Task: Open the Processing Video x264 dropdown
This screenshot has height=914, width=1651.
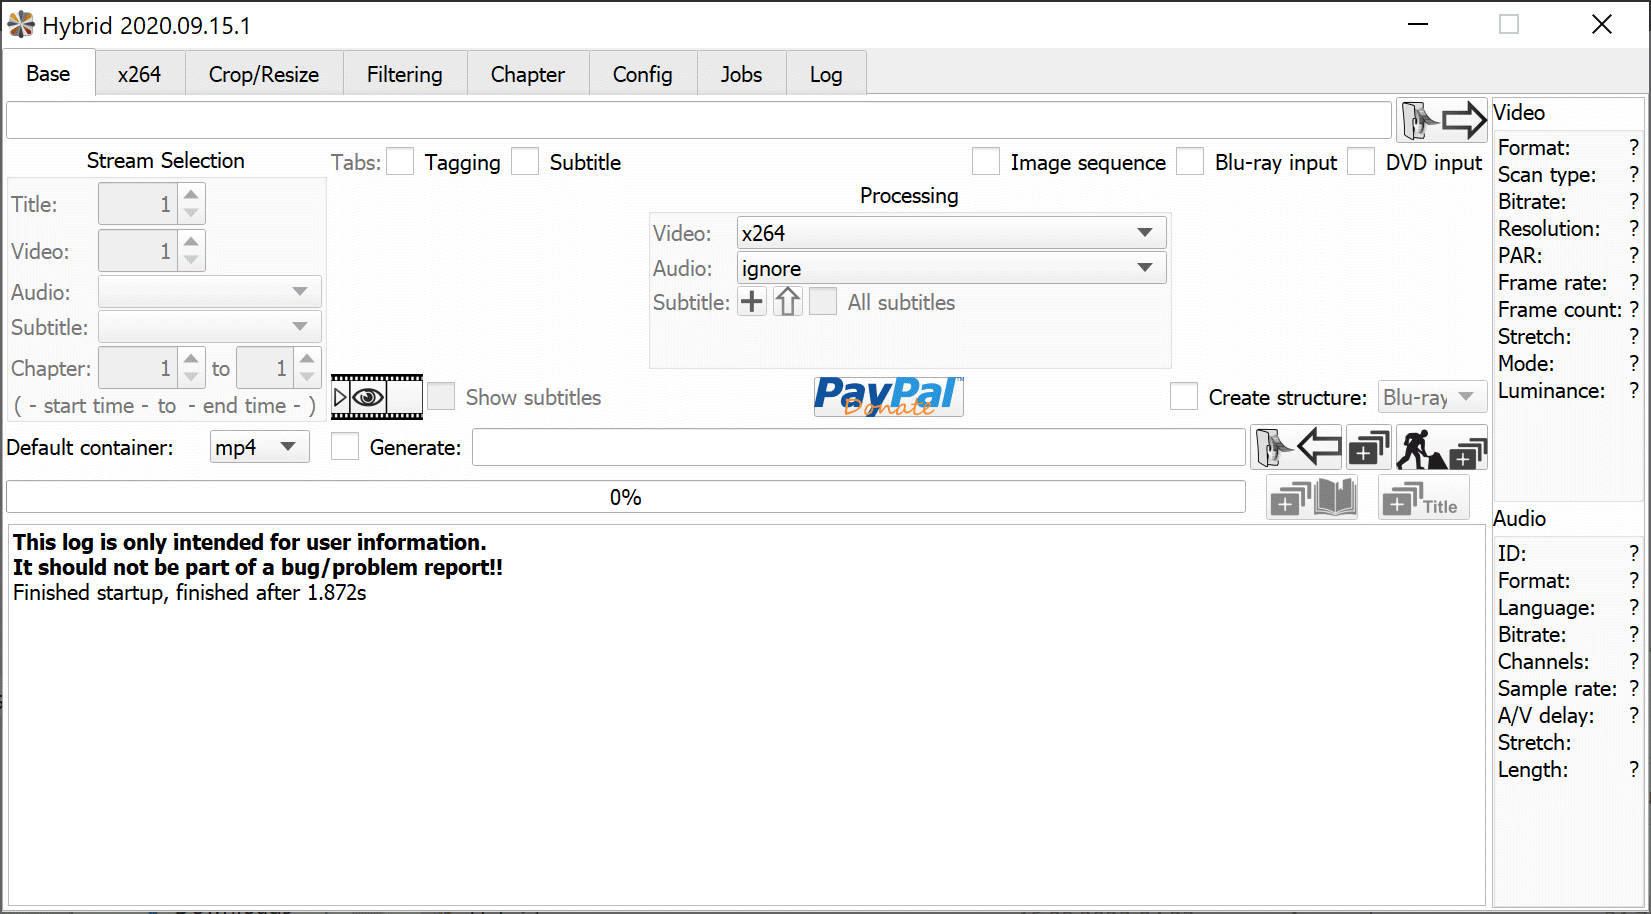Action: 951,233
